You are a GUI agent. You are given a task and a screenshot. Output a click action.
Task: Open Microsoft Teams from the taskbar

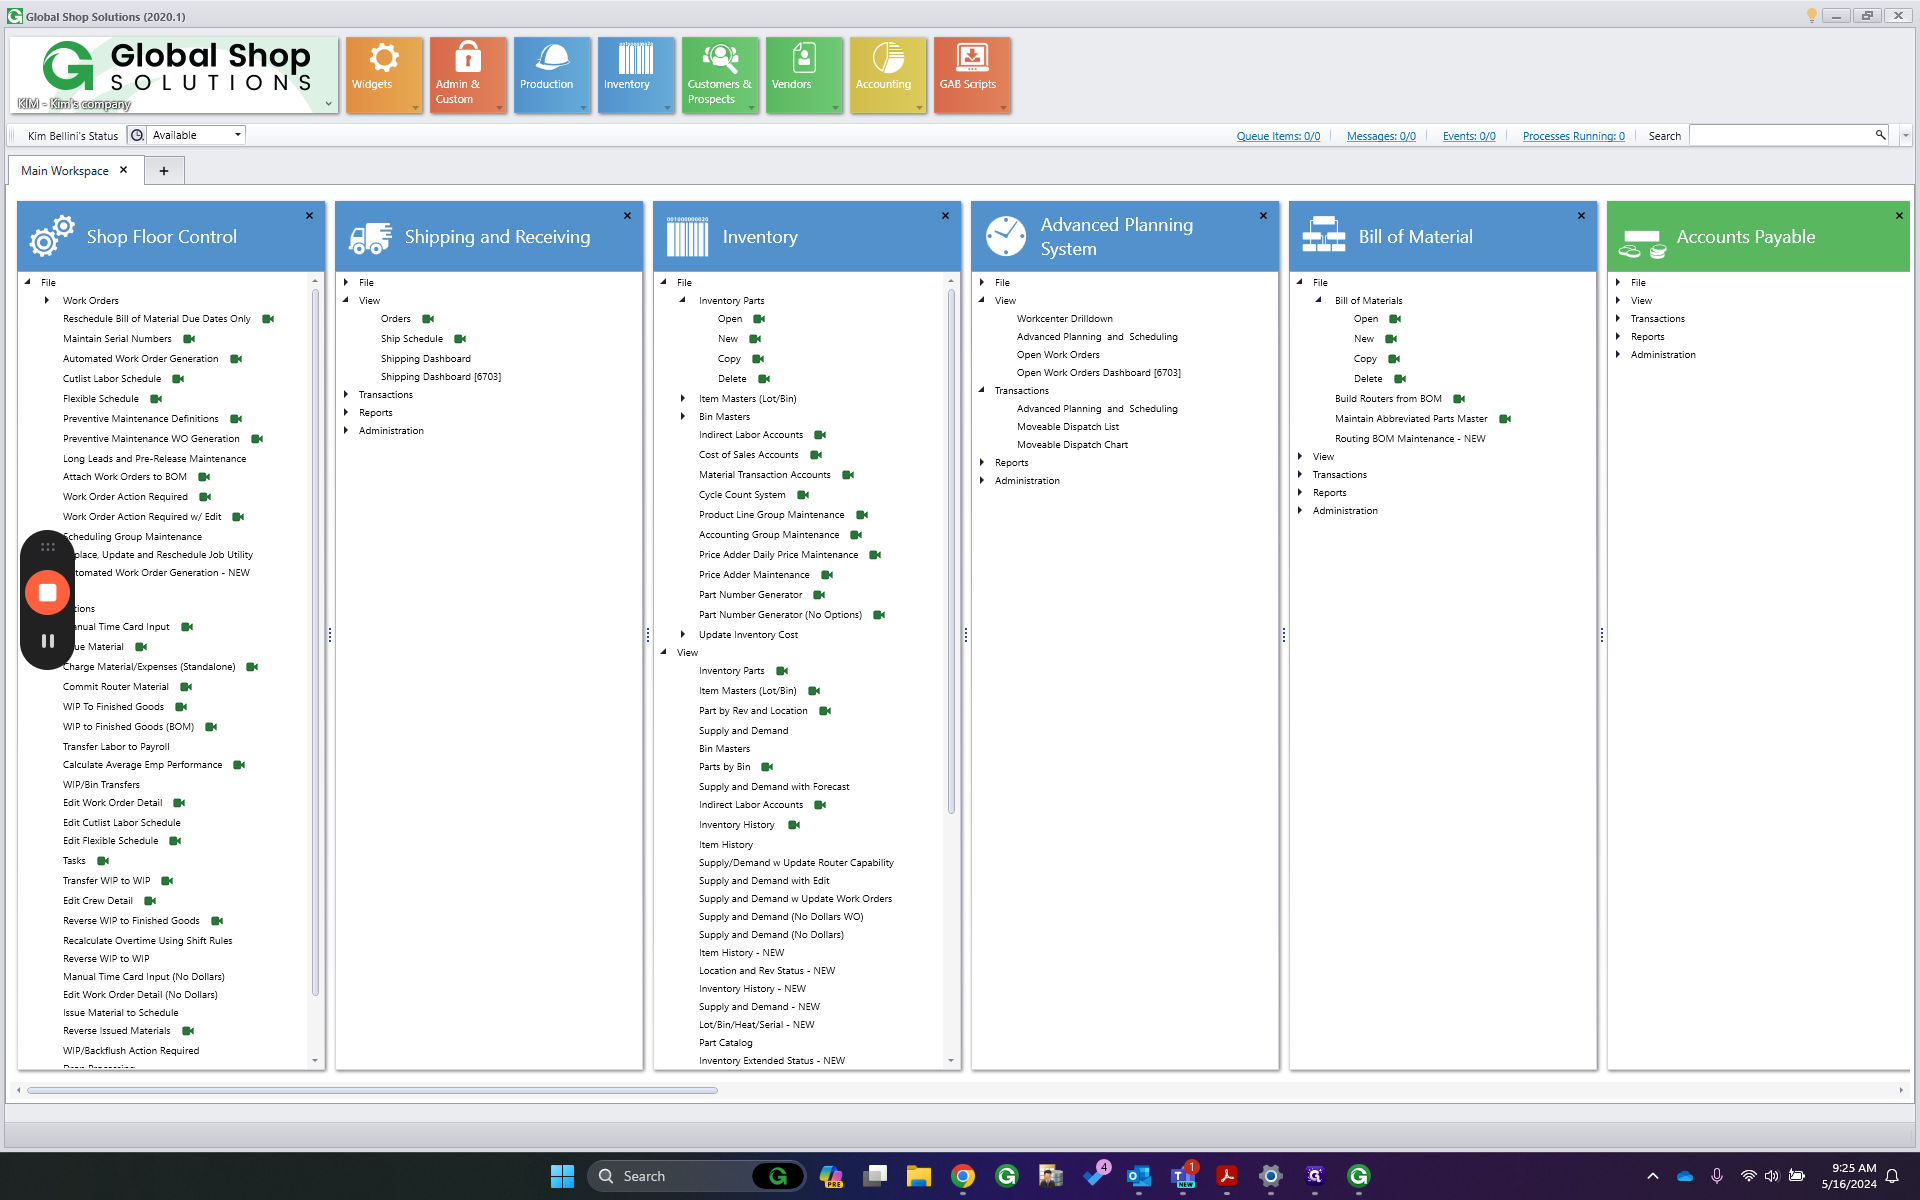pyautogui.click(x=1183, y=1176)
